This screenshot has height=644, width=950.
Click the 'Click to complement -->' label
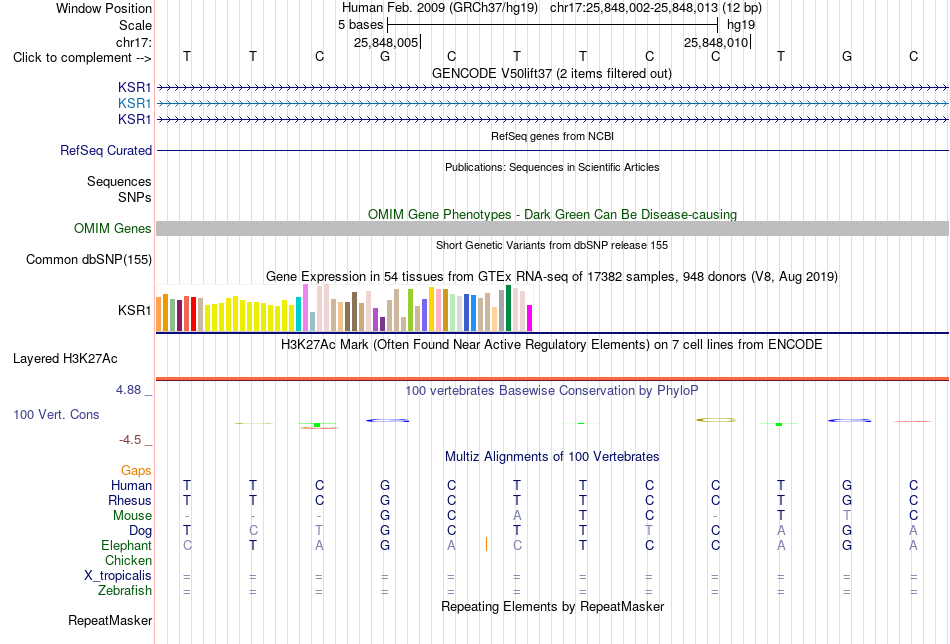[x=82, y=58]
